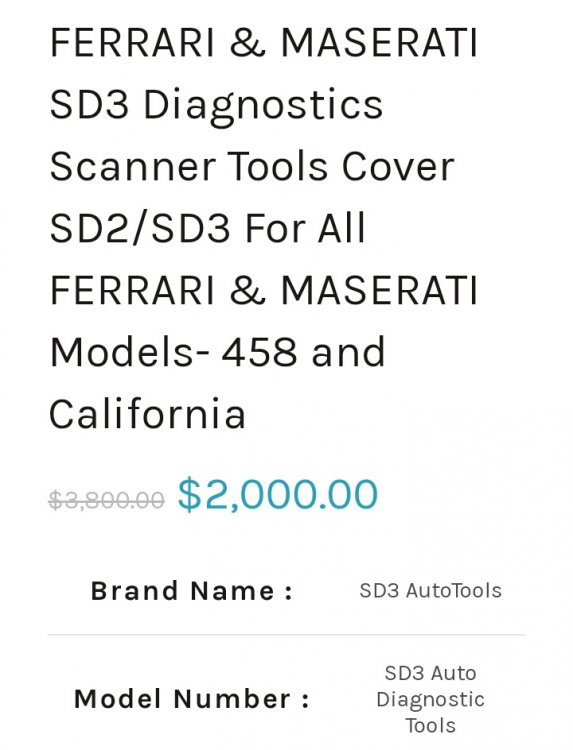Click the "SD3 AutoTools" brand value

click(x=430, y=591)
